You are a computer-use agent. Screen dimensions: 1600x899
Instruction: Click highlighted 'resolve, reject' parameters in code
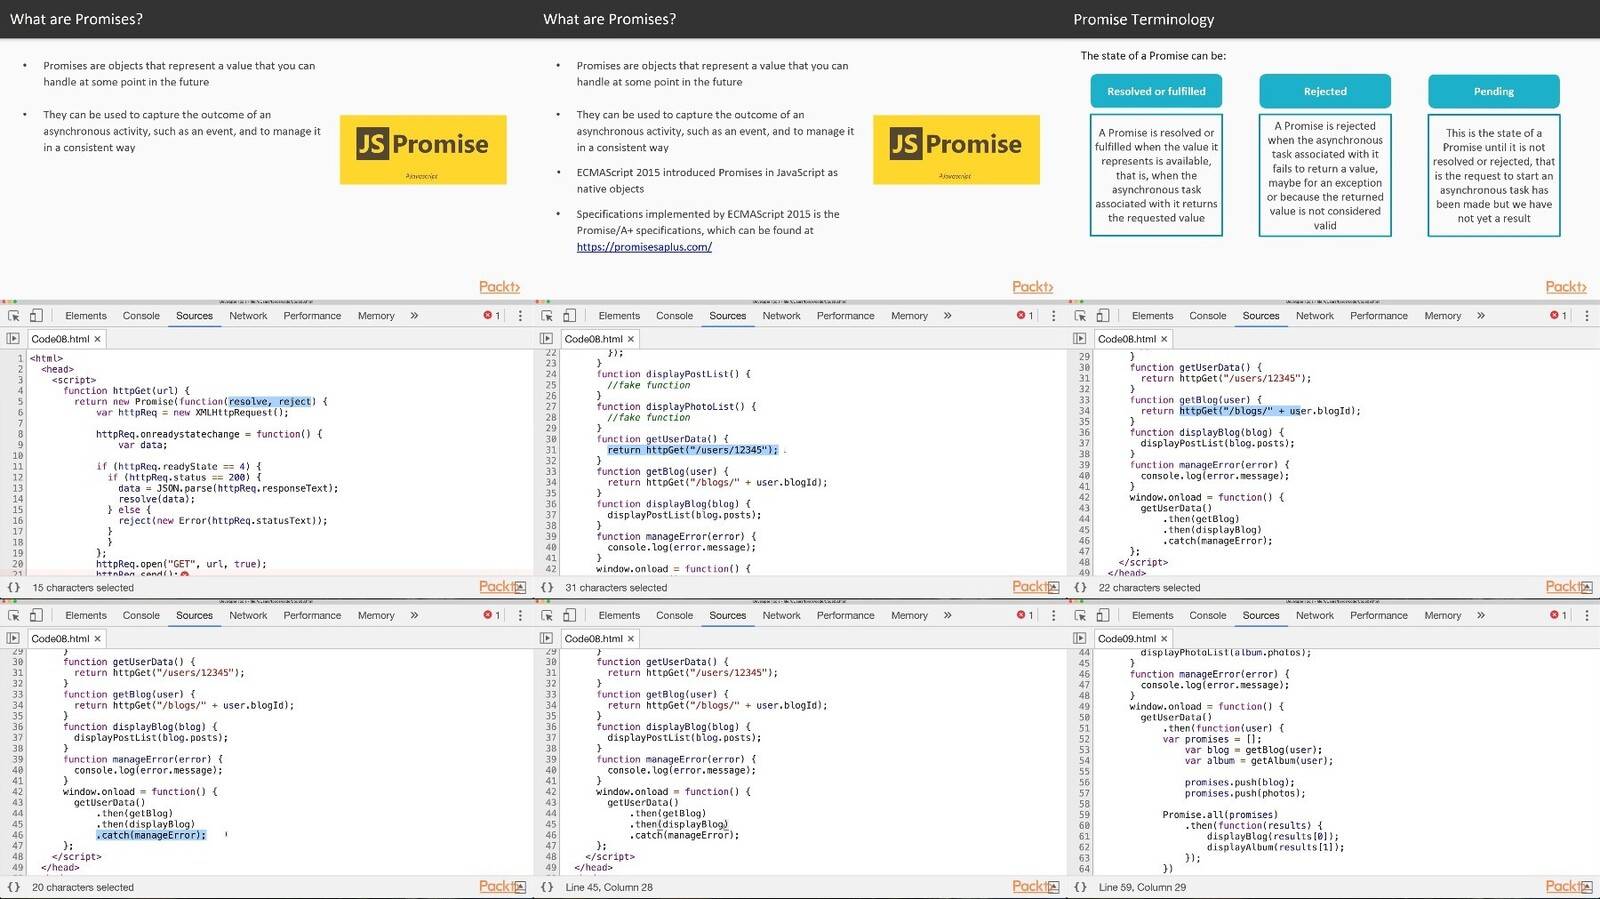[x=270, y=402]
